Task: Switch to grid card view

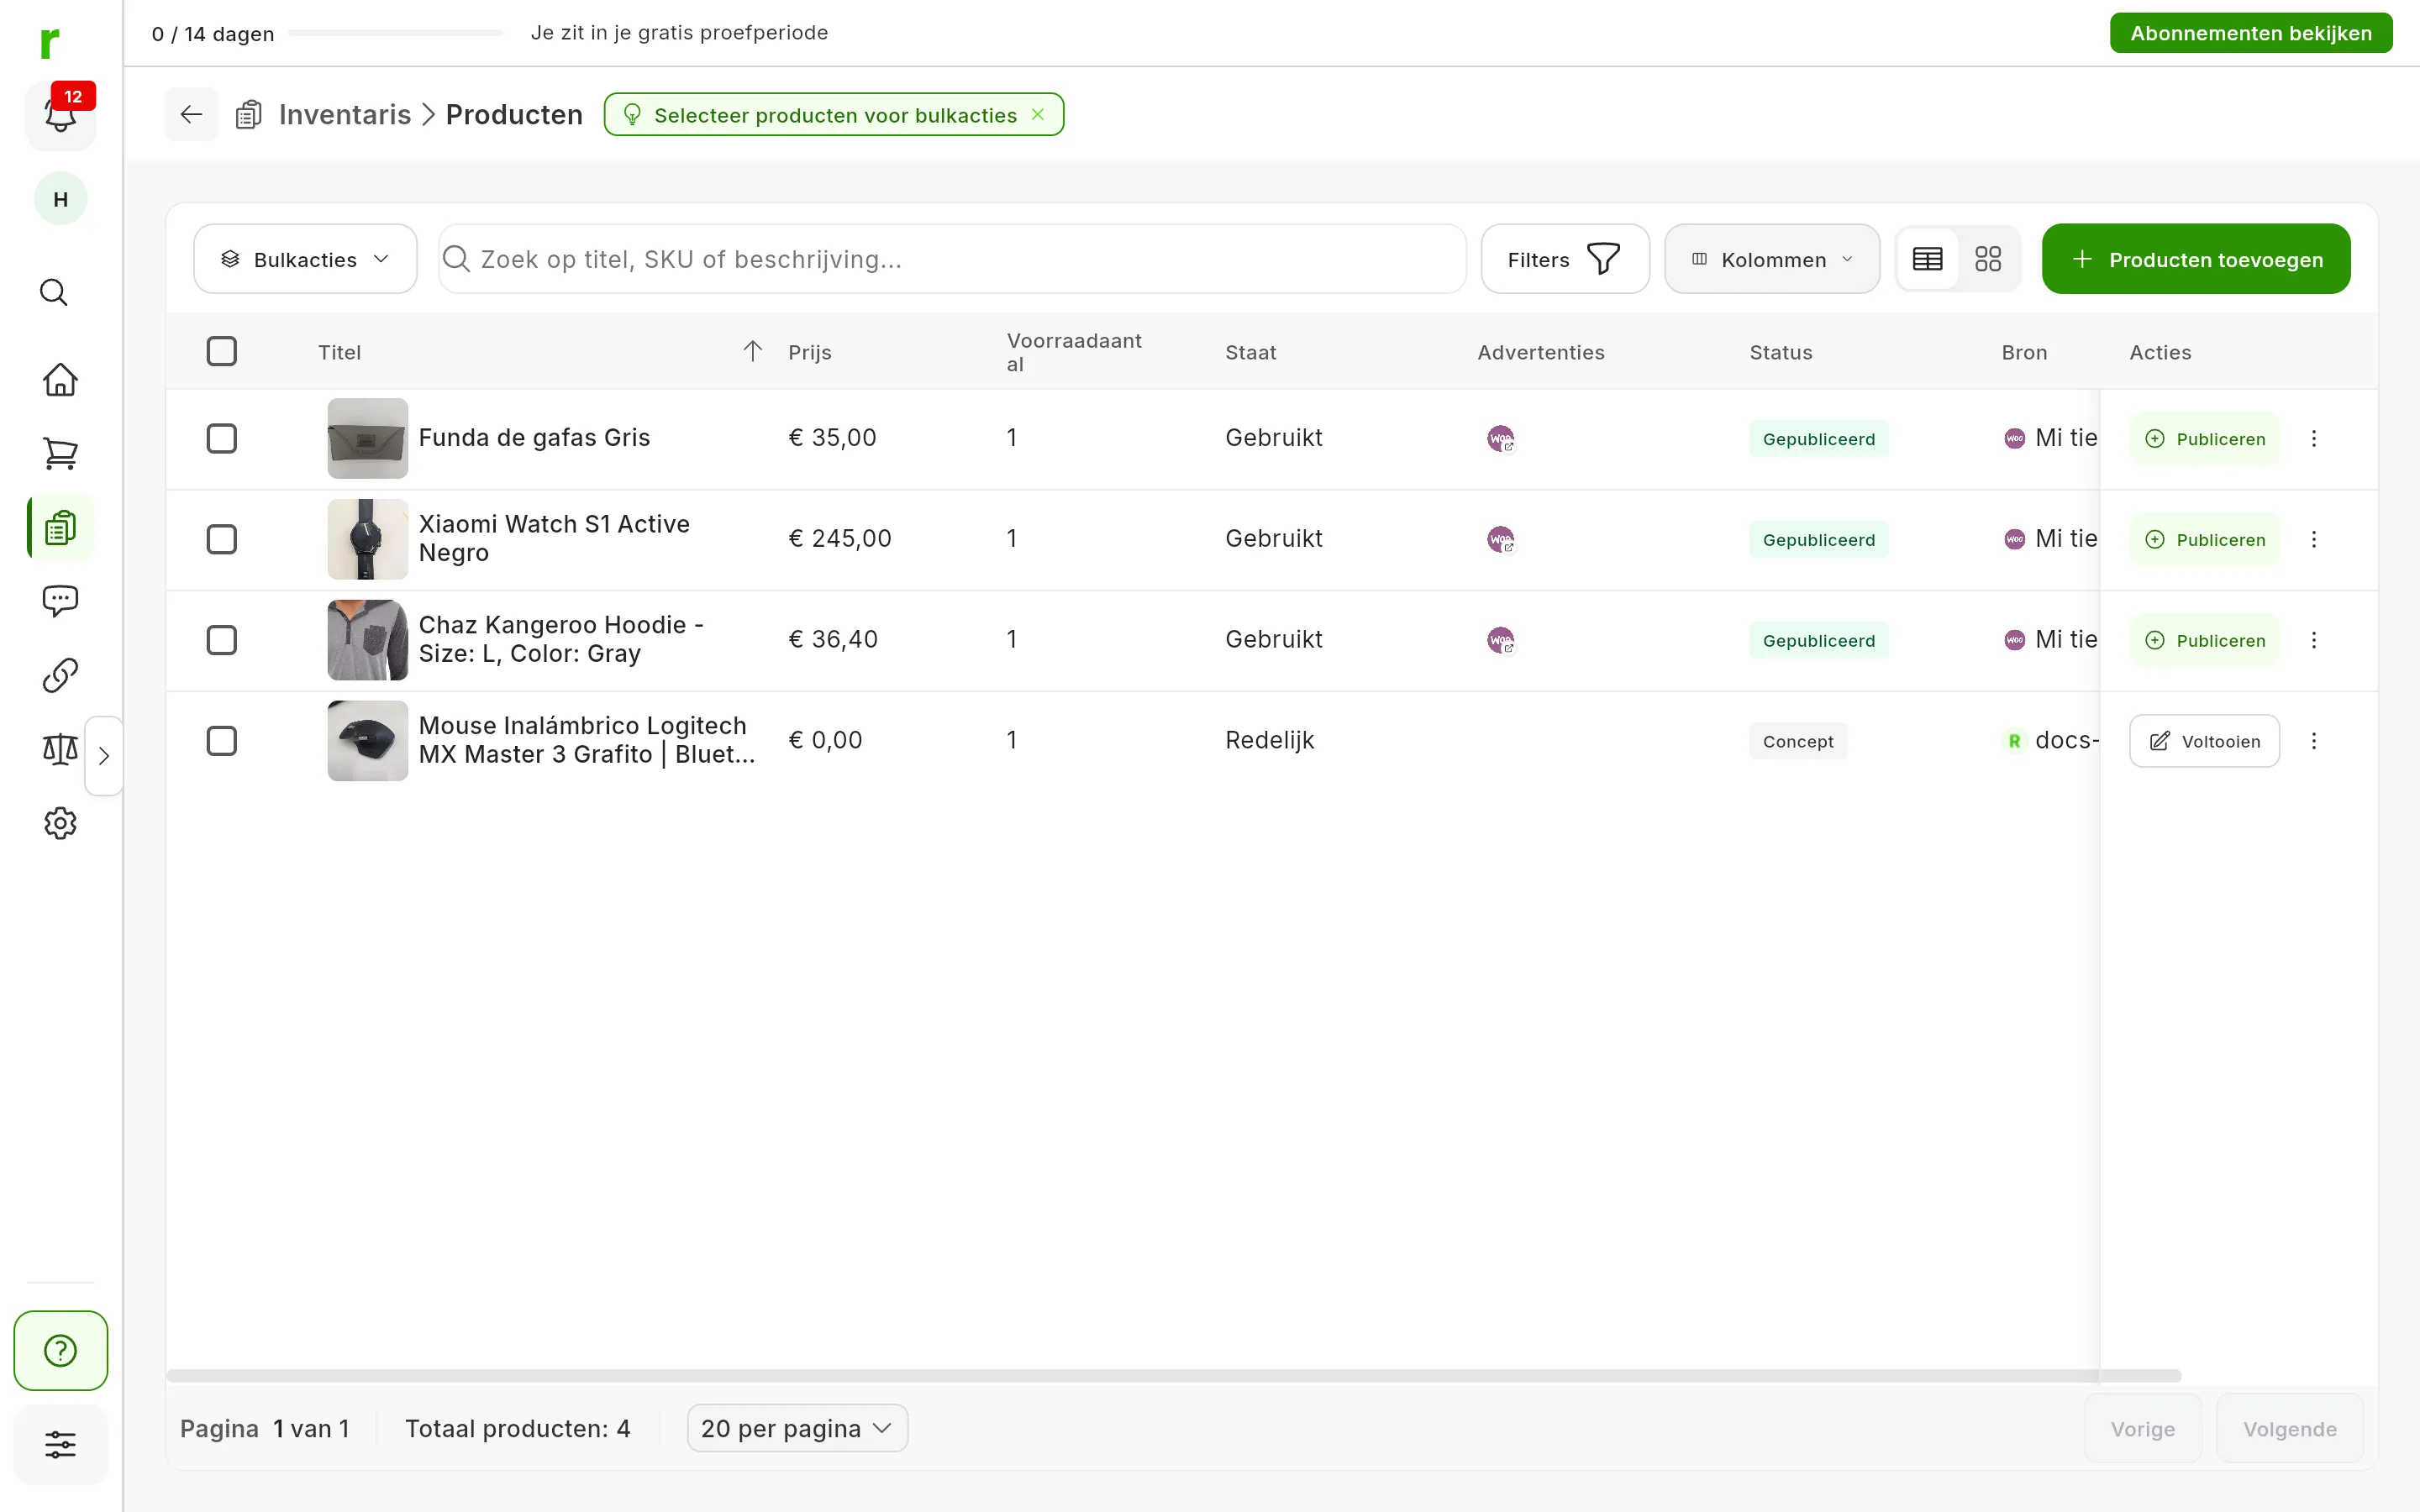Action: click(1988, 259)
